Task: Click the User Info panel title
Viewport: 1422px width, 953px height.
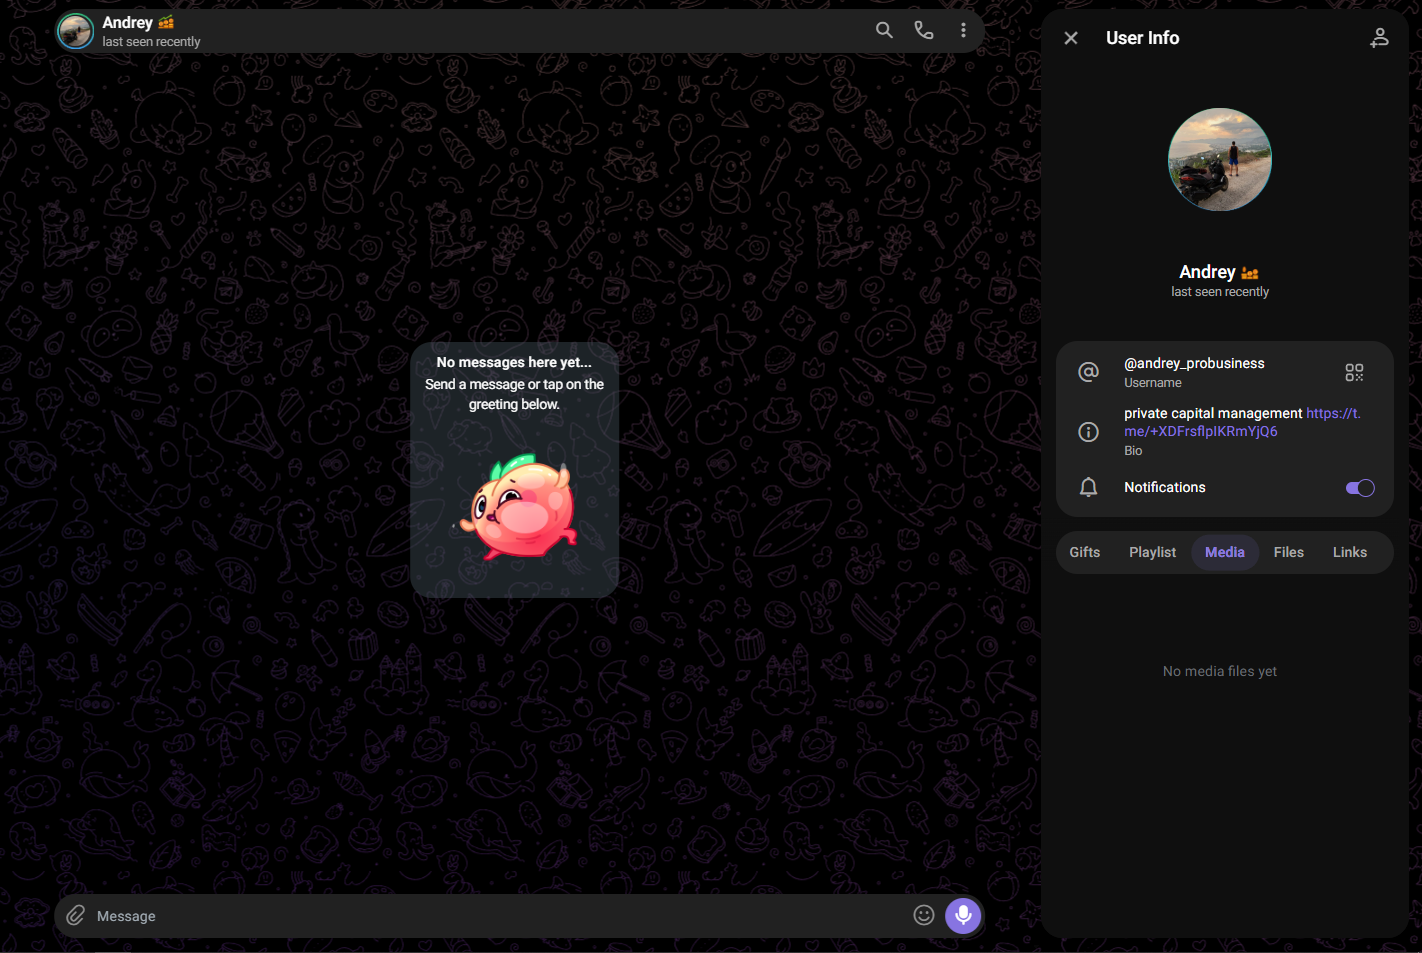Action: coord(1142,38)
